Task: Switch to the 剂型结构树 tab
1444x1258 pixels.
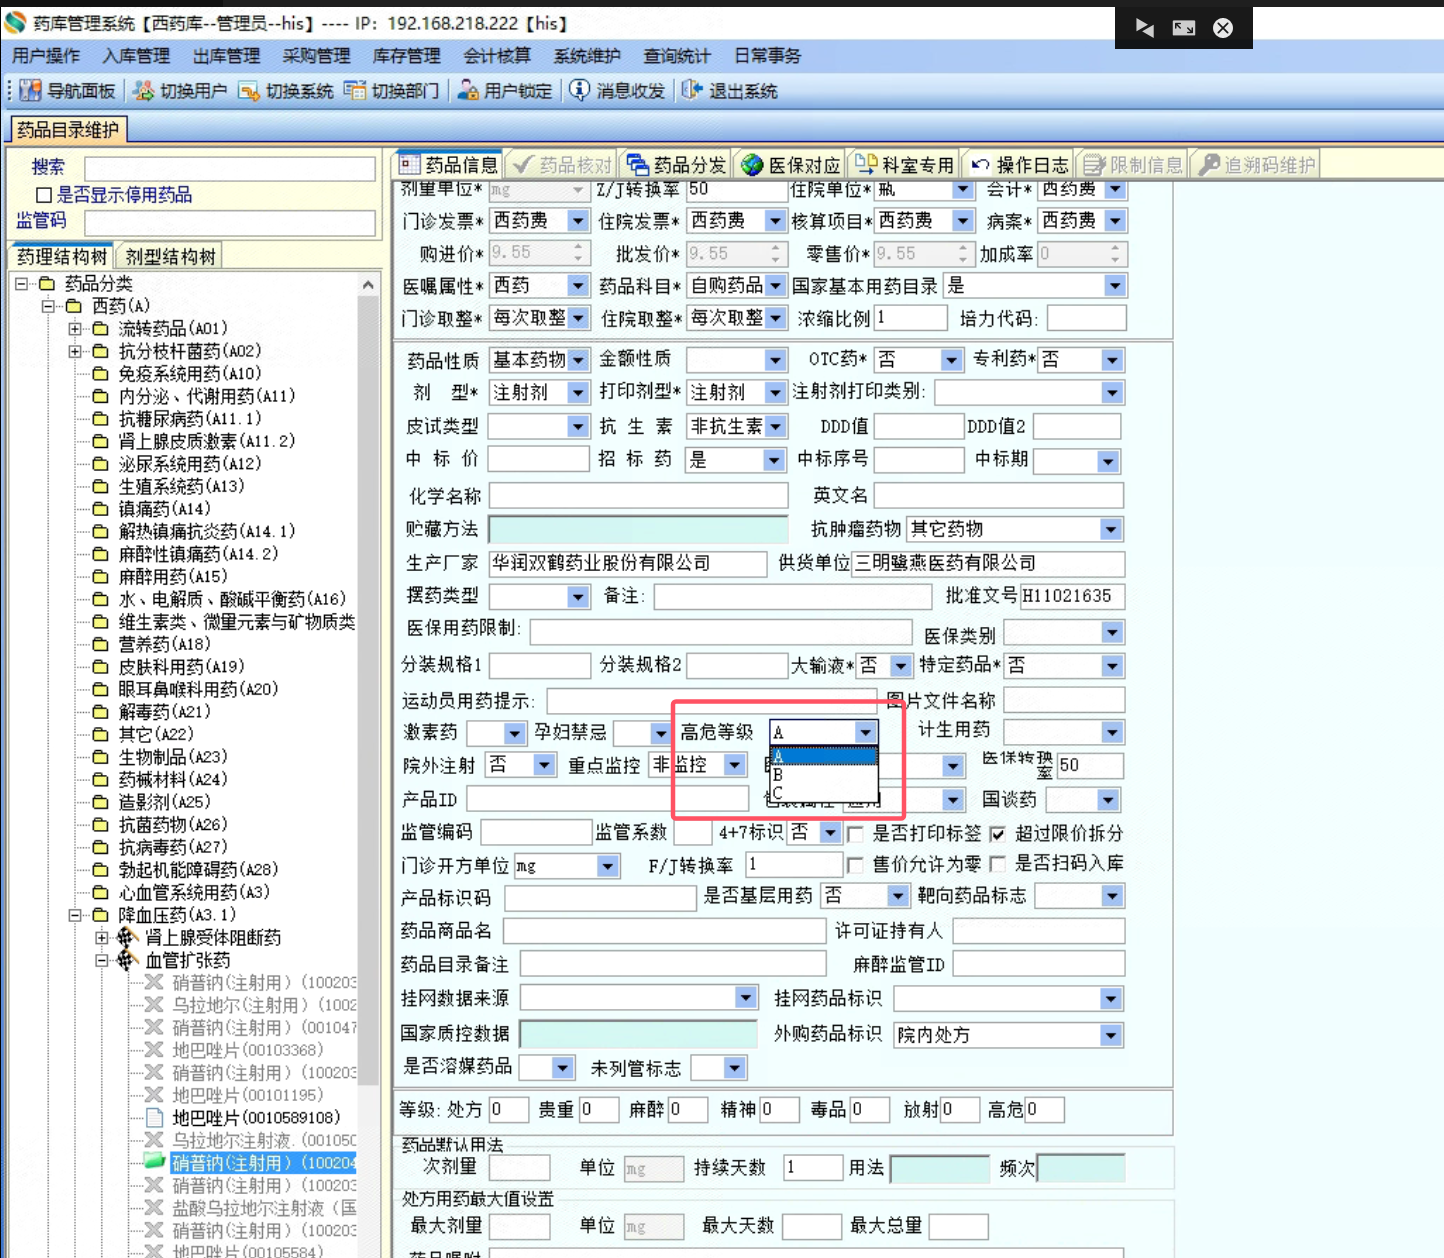Action: (x=170, y=257)
